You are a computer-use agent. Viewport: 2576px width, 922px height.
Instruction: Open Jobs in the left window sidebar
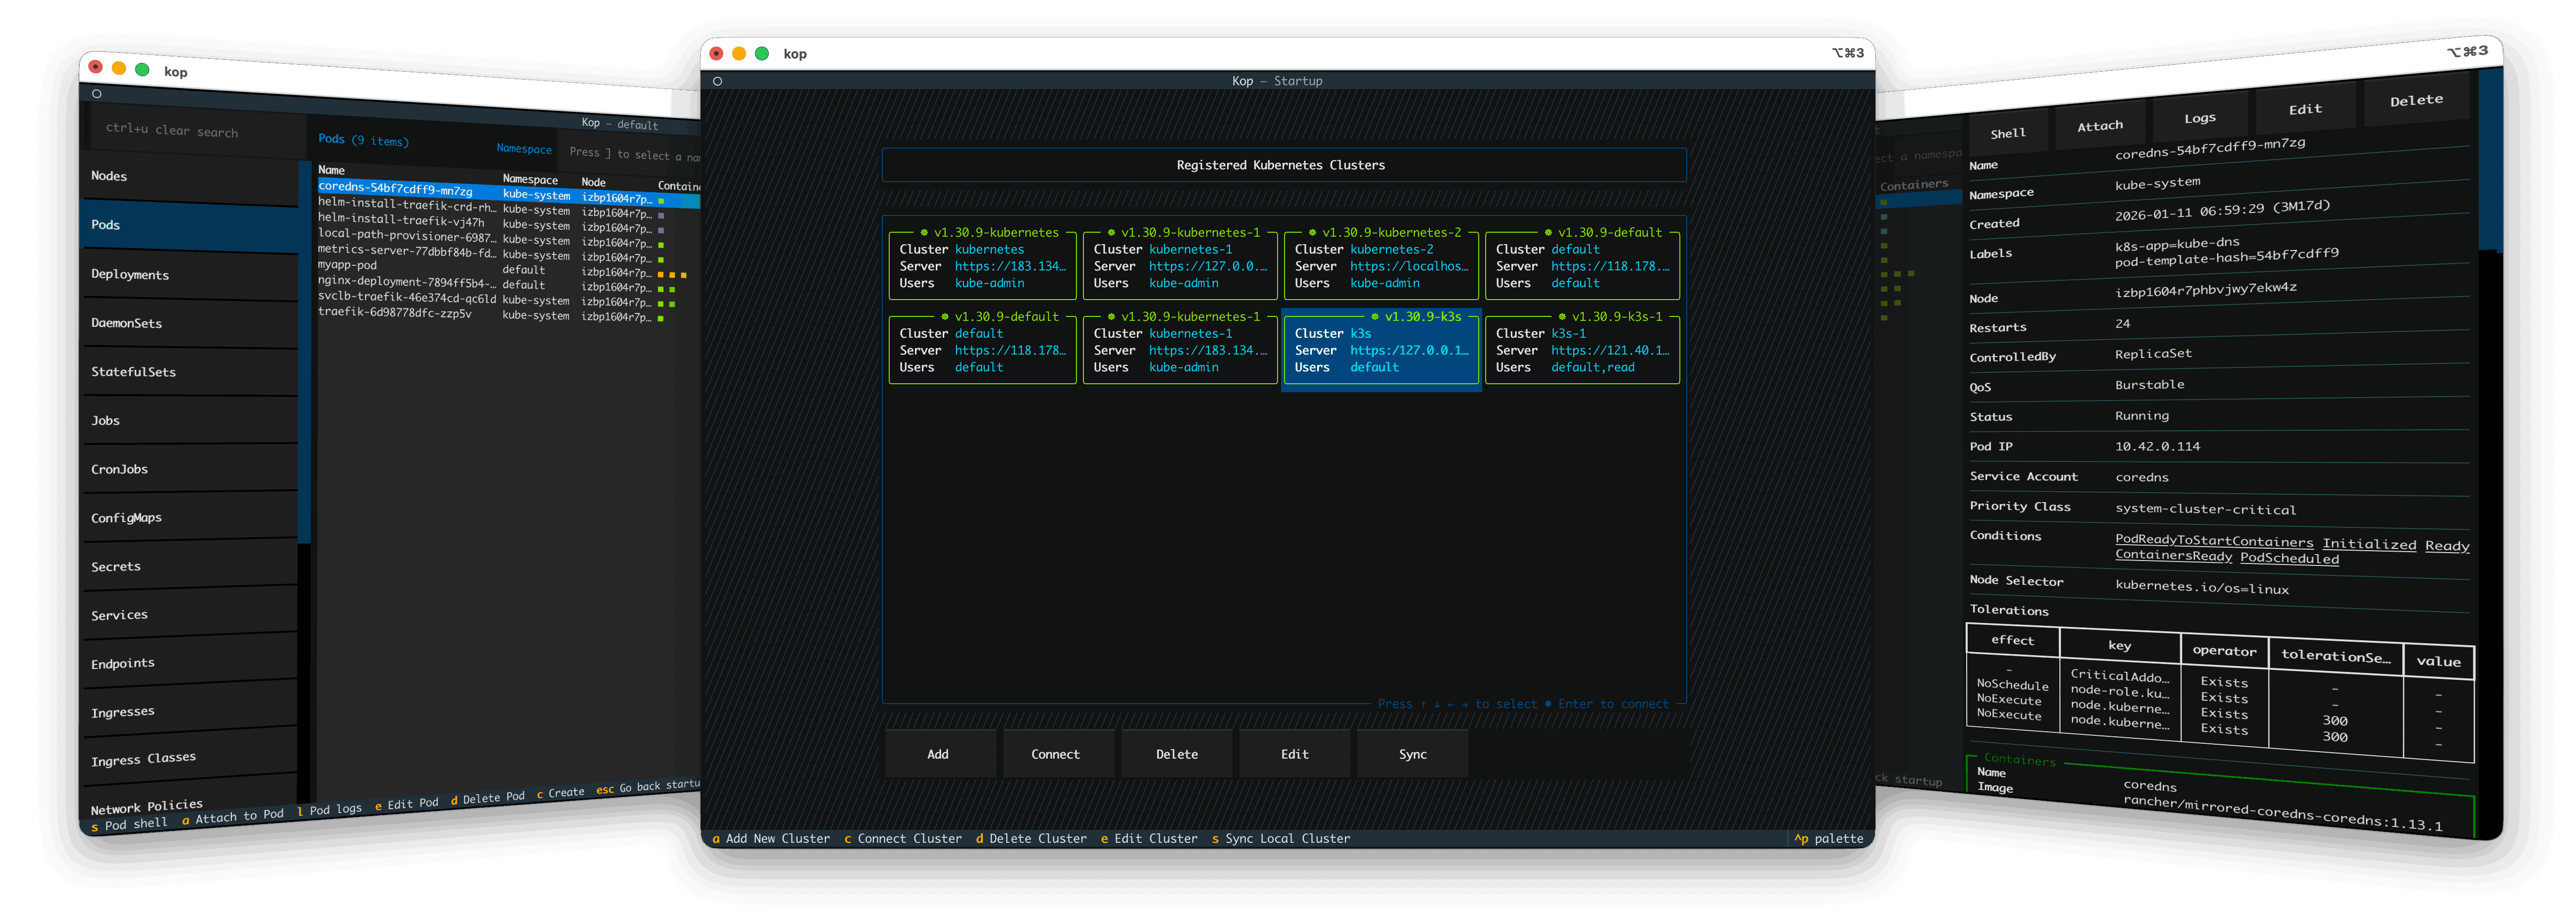pos(189,421)
